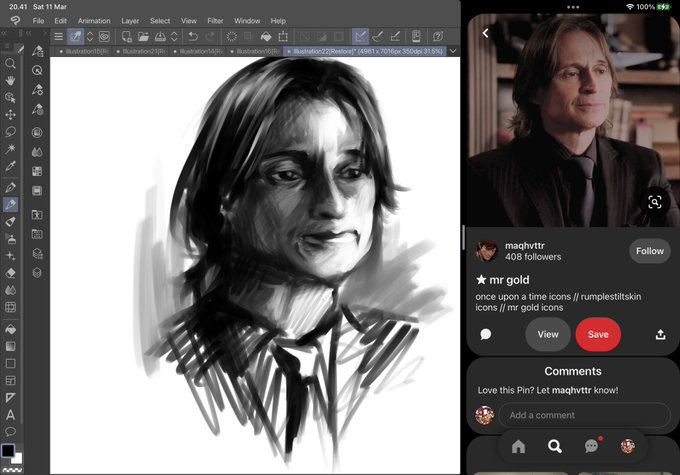Select the Text tool
This screenshot has height=475, width=680.
(10, 415)
